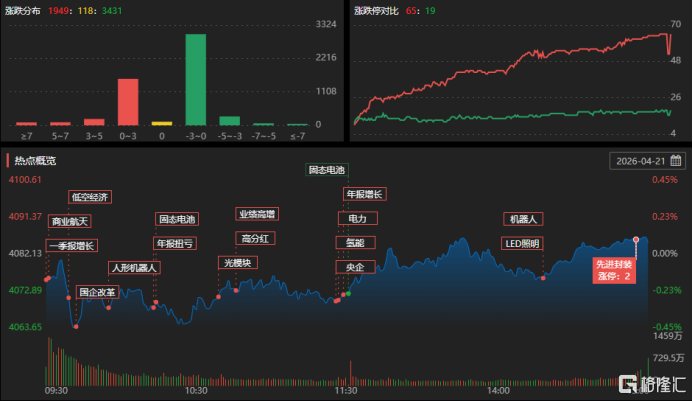Select the 光模块 hotspot tag

point(238,263)
